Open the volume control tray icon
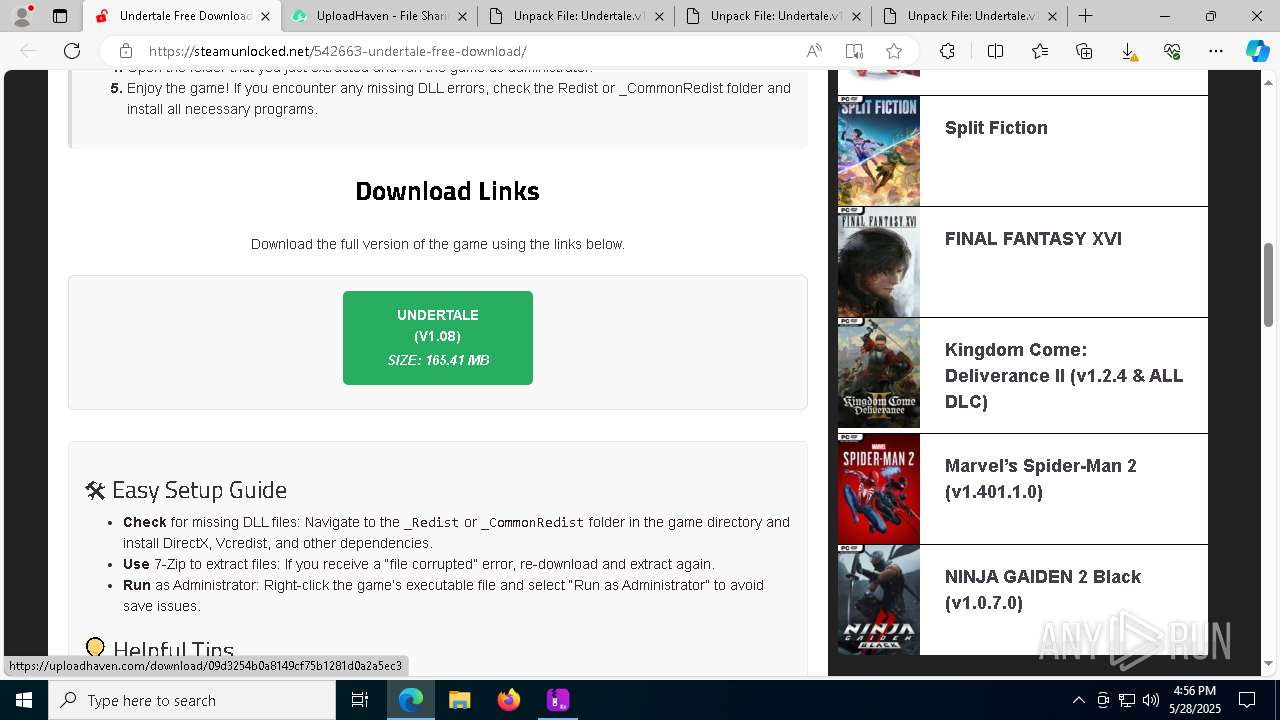This screenshot has height=720, width=1280. 1151,700
